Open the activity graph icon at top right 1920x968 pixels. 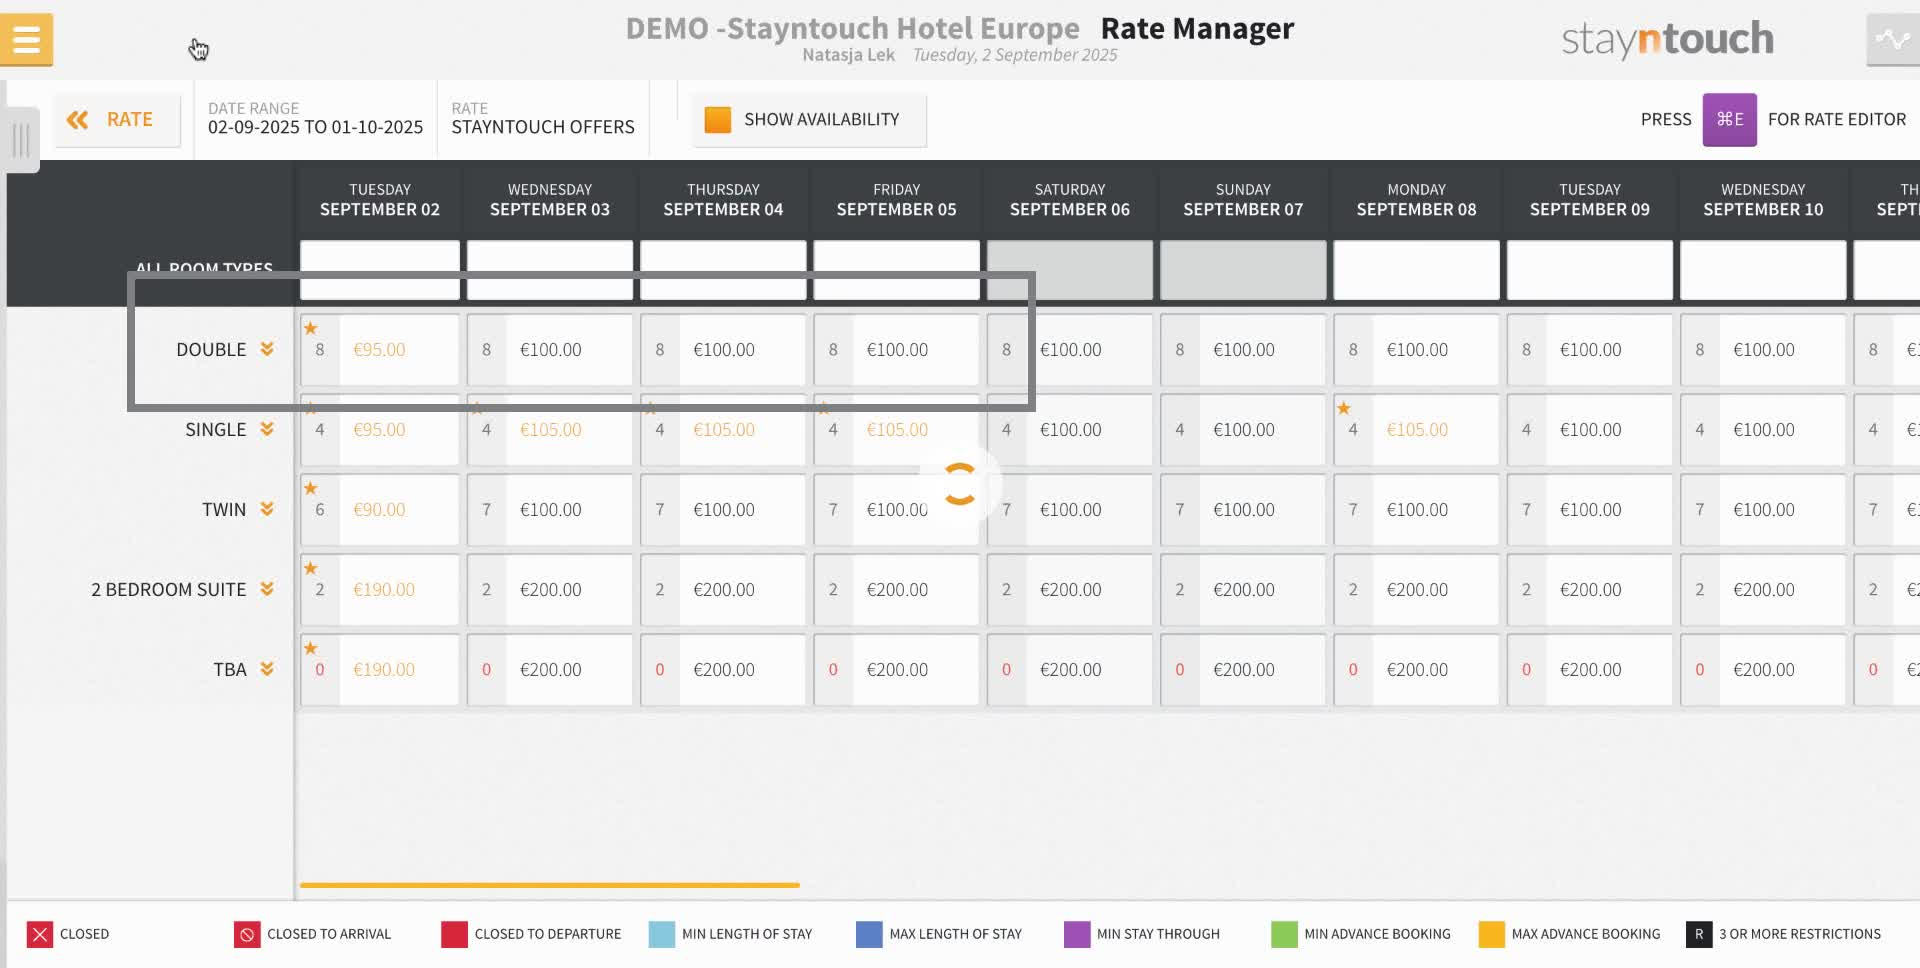tap(1892, 40)
